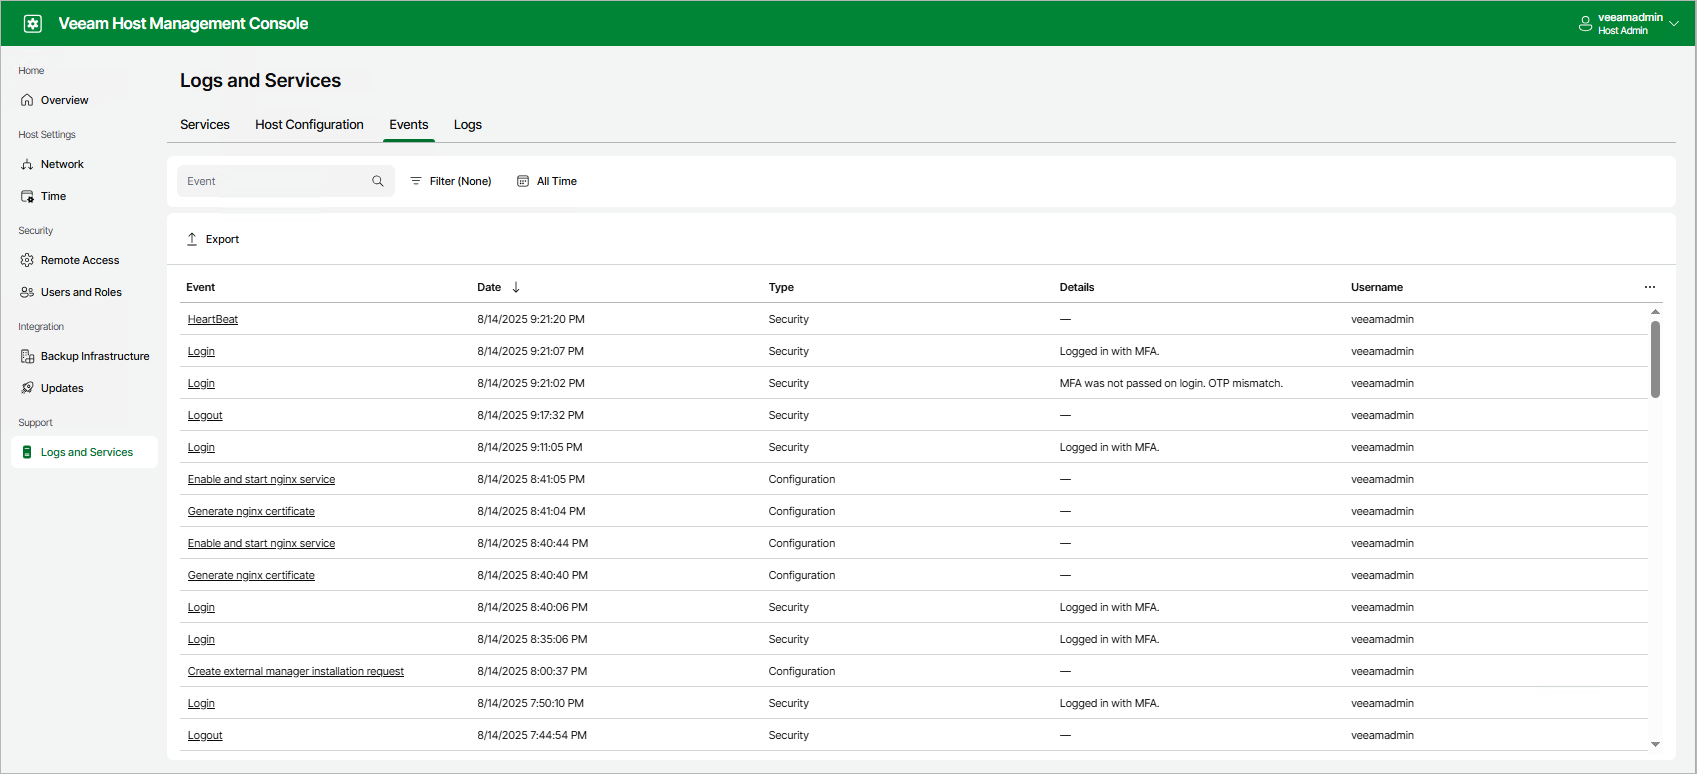This screenshot has width=1697, height=774.
Task: Switch to the Host Configuration tab
Action: point(309,125)
